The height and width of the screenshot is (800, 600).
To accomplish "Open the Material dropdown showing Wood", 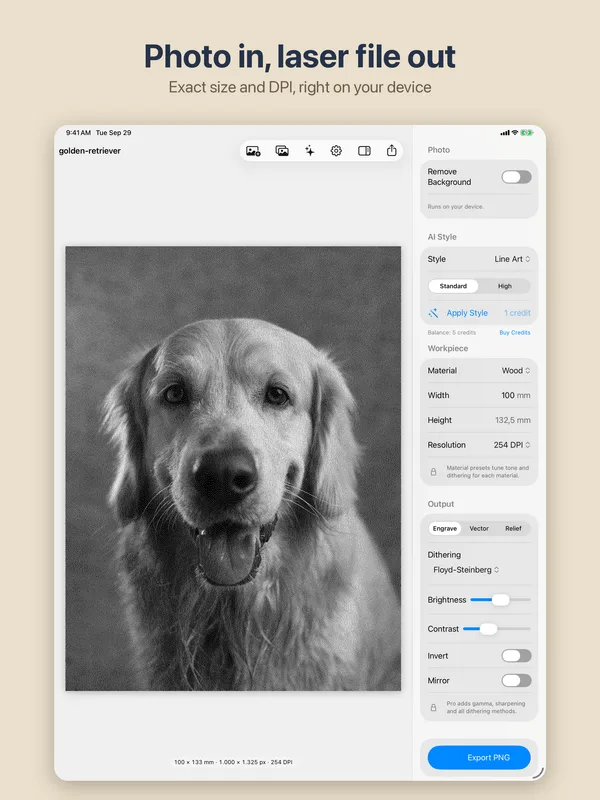I will 516,371.
